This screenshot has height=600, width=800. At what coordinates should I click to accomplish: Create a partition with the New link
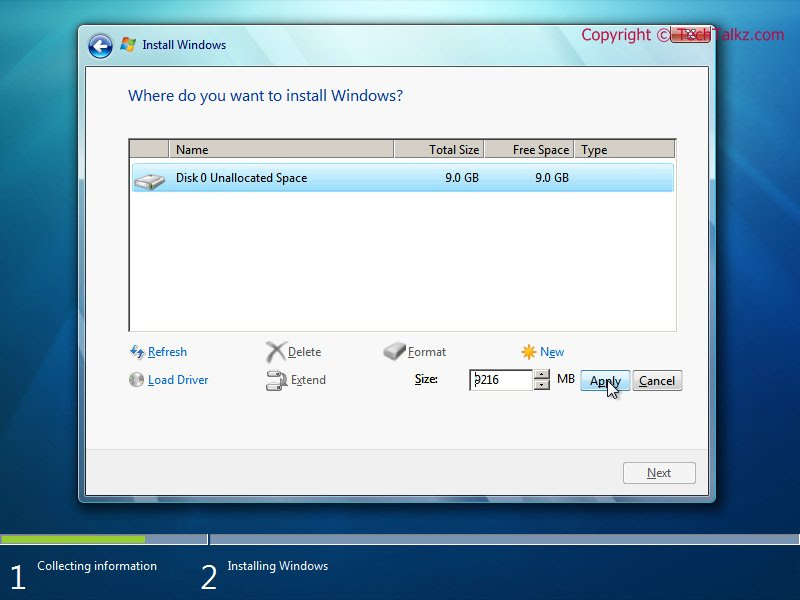pos(552,352)
